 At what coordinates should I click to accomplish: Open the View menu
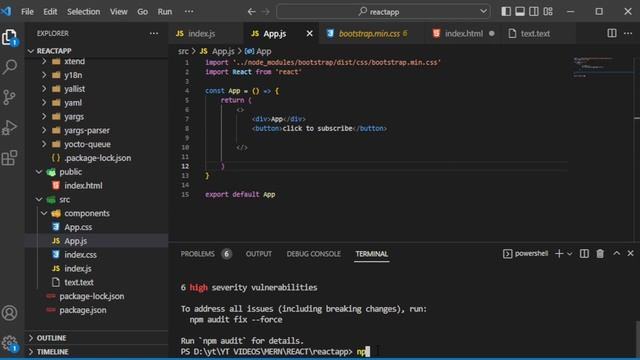pos(118,11)
